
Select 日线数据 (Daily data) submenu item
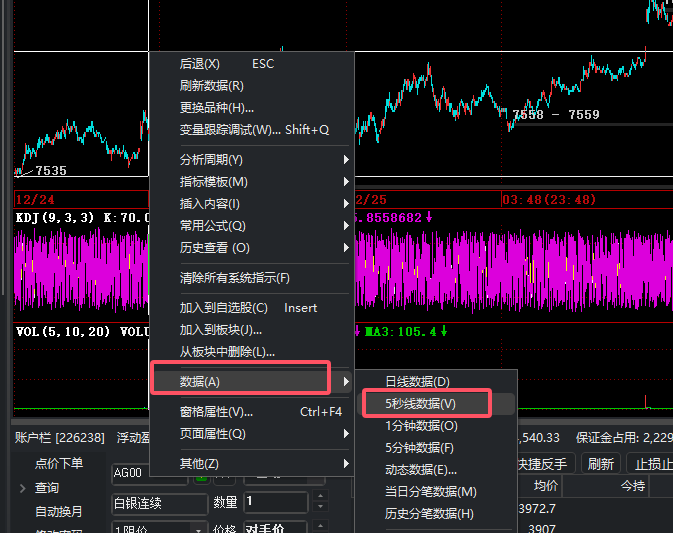click(x=417, y=382)
